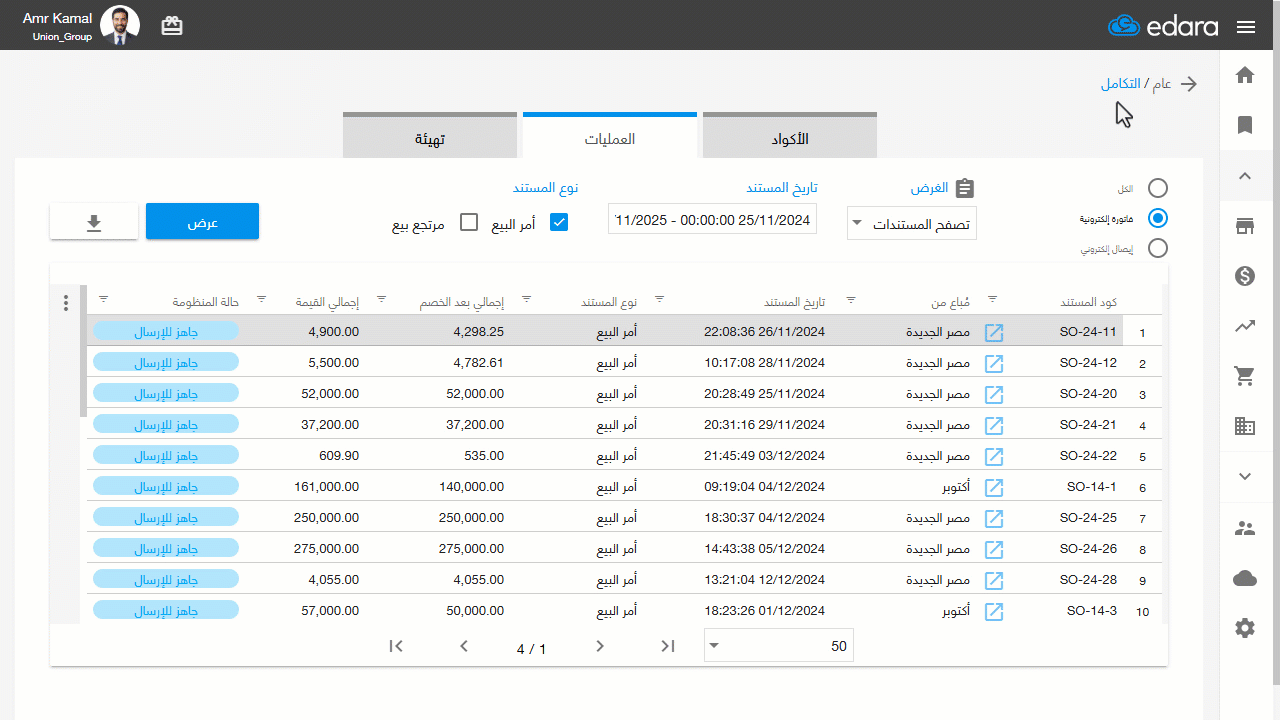Image resolution: width=1280 pixels, height=720 pixels.
Task: Expand the sidebar section with down chevron
Action: click(1245, 477)
